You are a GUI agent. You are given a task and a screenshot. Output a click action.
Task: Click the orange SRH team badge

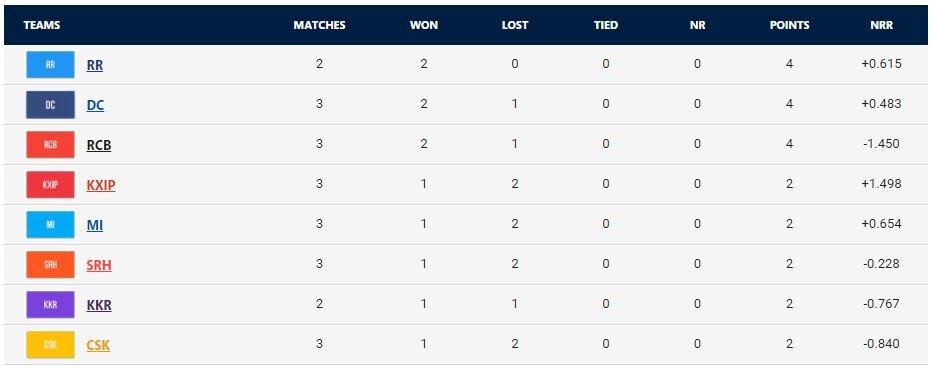click(x=50, y=264)
